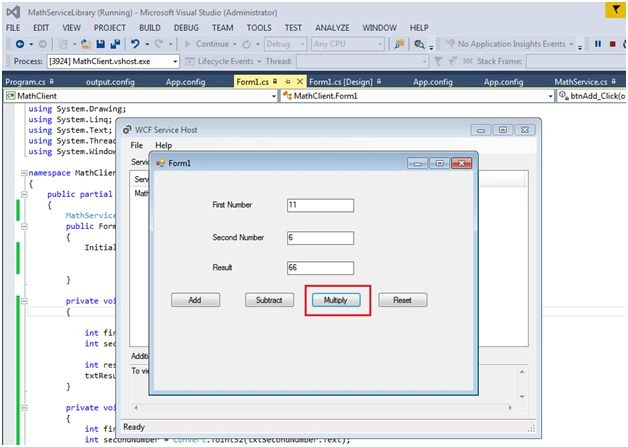The image size is (628, 447).
Task: Open the Application Insights Events dropdown arrow
Action: [571, 44]
